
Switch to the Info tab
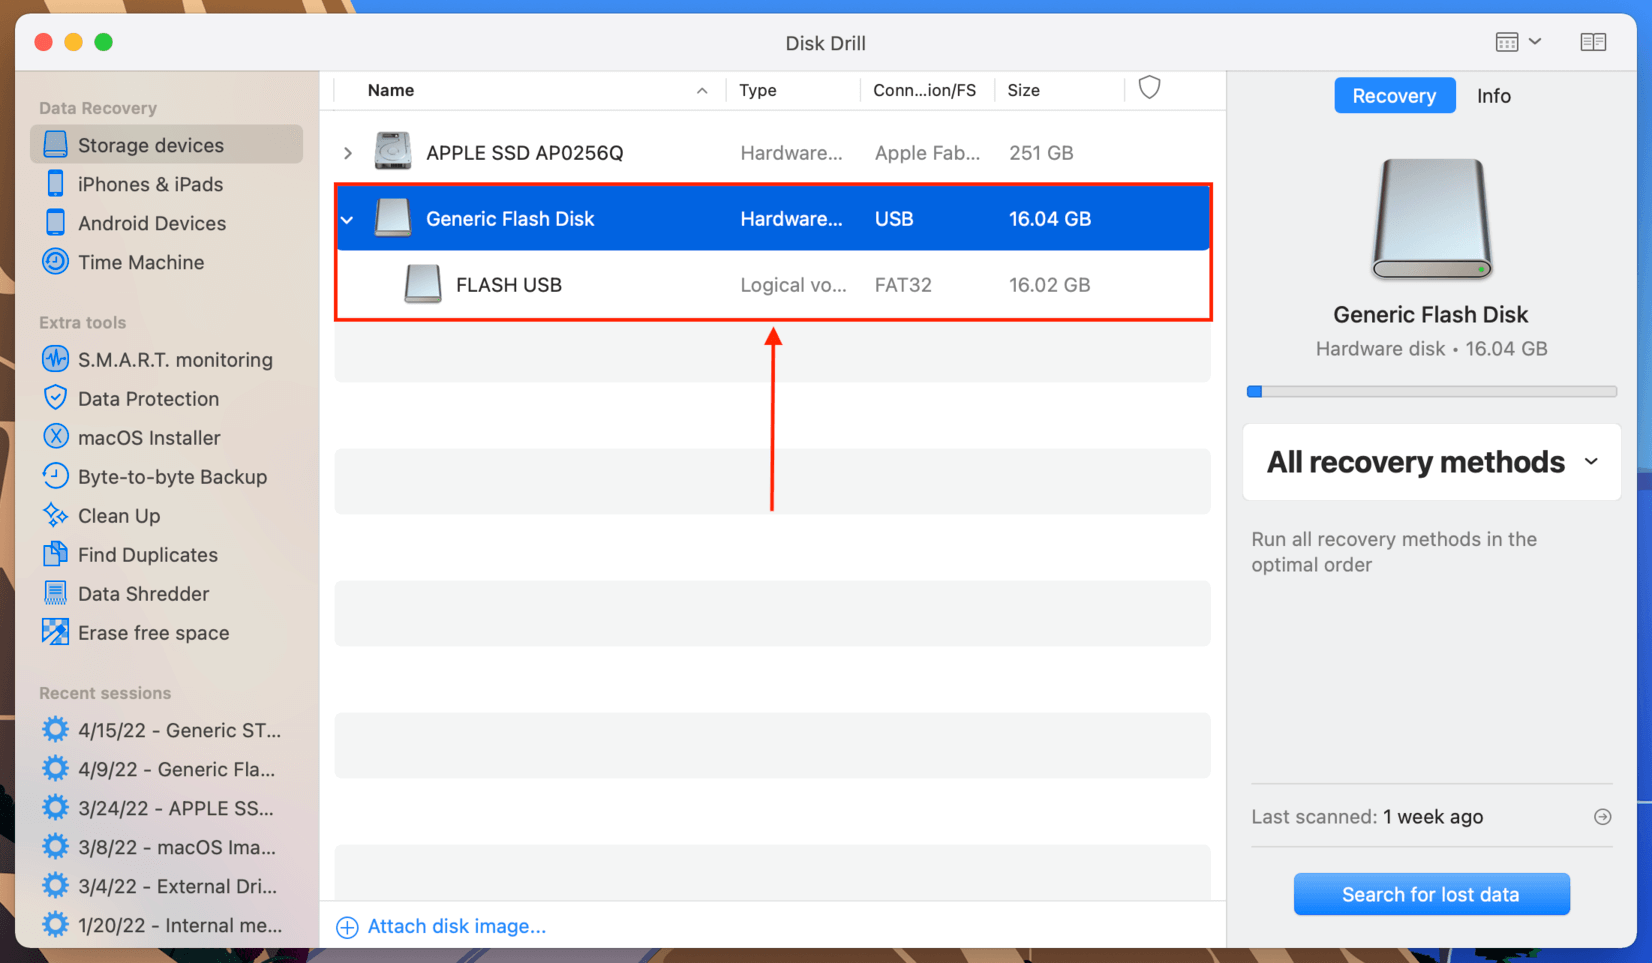1493,96
